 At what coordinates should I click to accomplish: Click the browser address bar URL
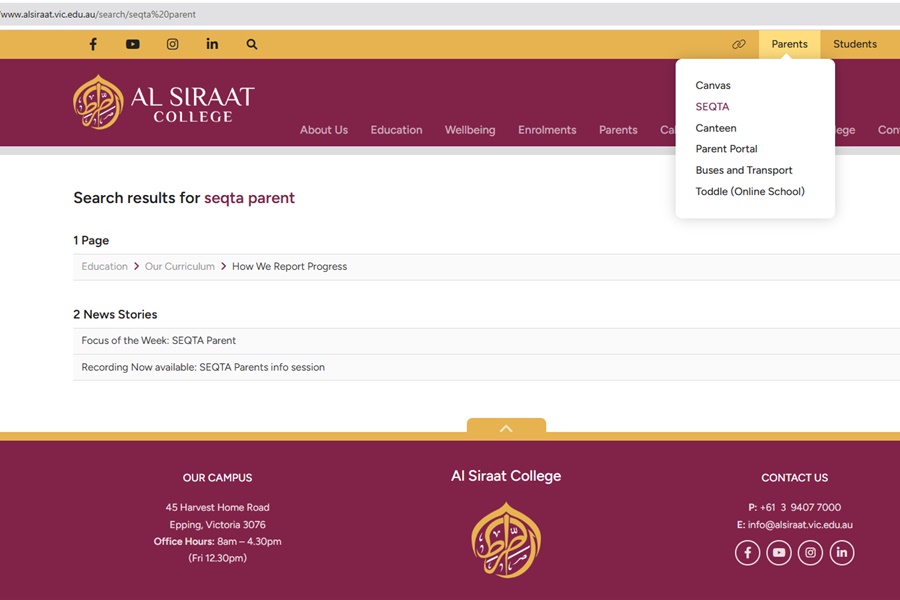(x=99, y=14)
